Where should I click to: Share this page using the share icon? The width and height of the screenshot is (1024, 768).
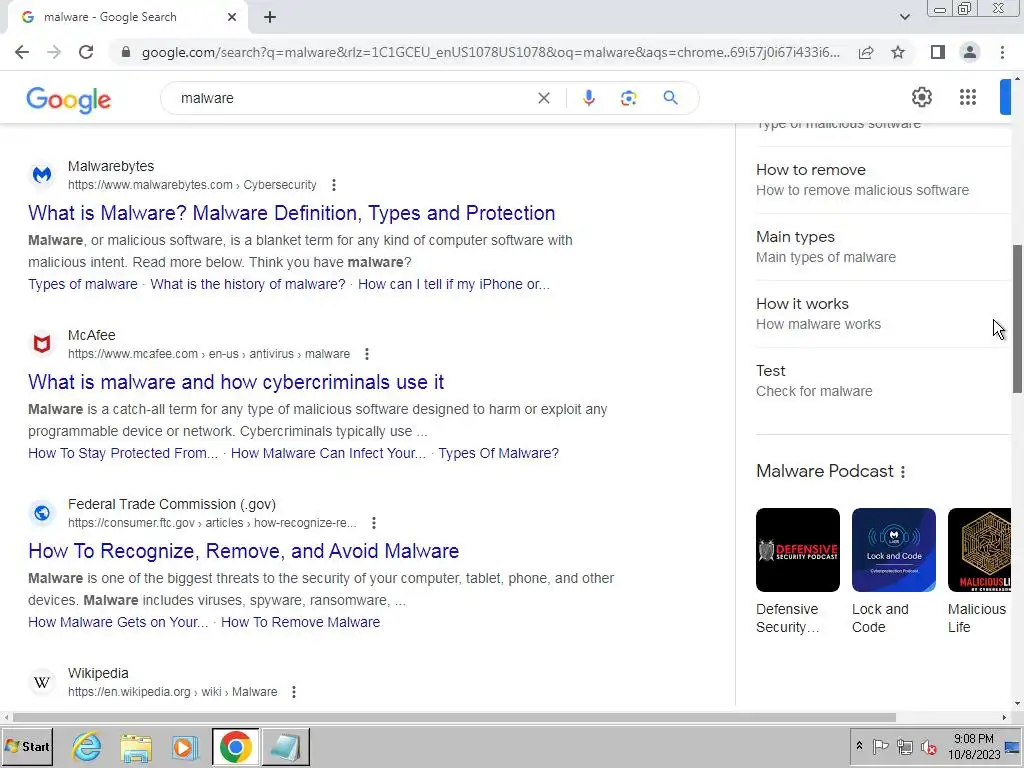[866, 52]
